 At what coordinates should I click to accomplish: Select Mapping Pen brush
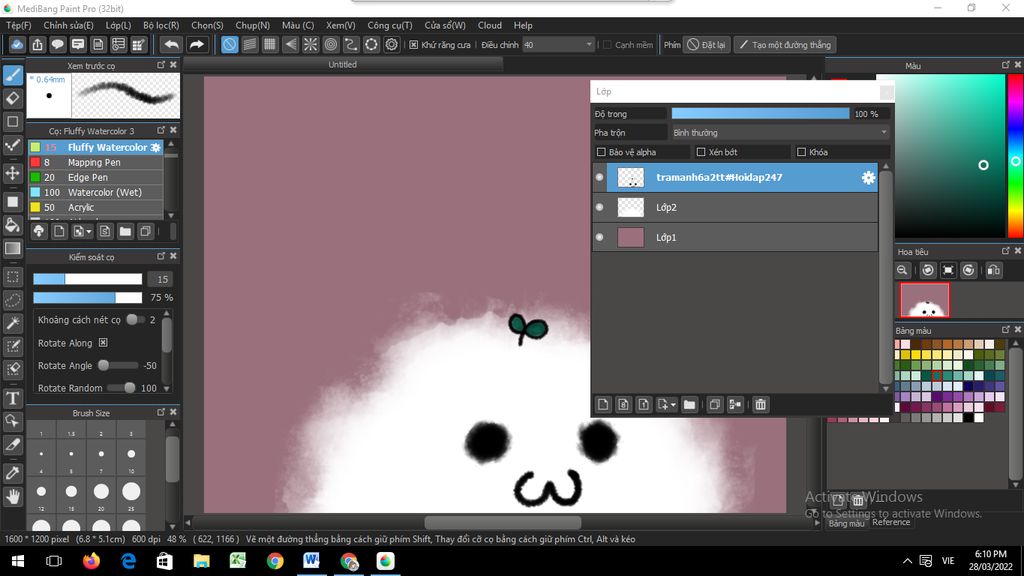pos(95,163)
